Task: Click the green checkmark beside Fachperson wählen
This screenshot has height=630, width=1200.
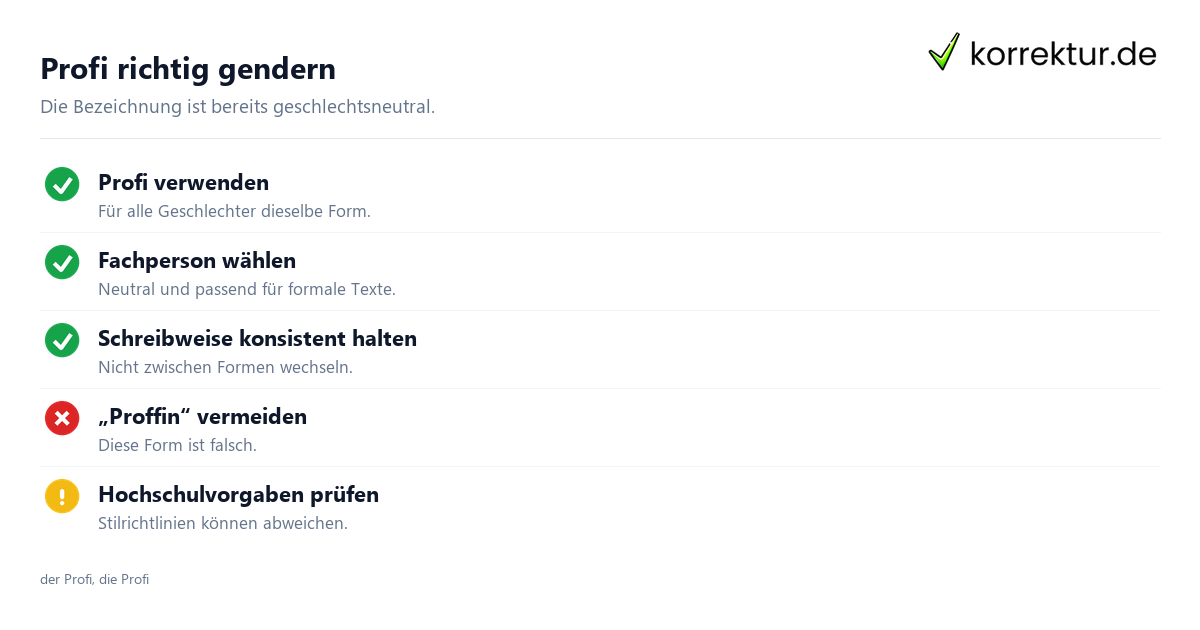Action: pyautogui.click(x=62, y=262)
